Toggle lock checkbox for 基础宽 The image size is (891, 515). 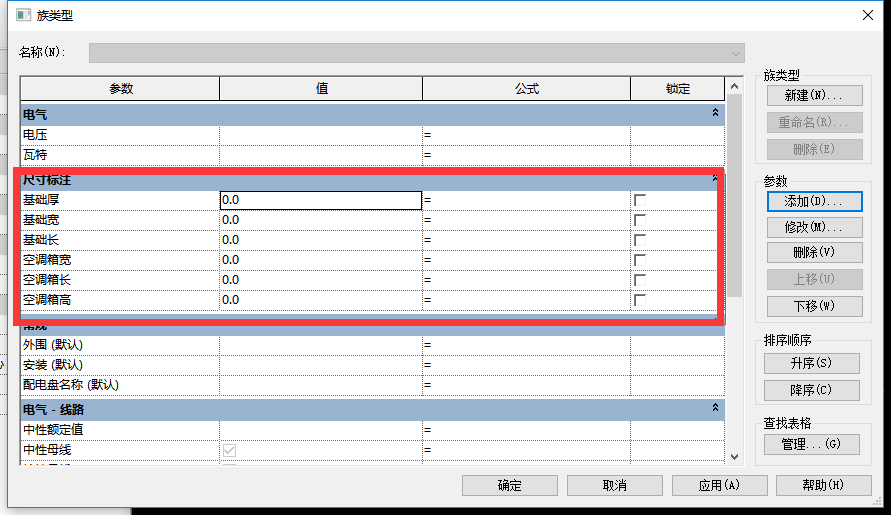[x=640, y=220]
